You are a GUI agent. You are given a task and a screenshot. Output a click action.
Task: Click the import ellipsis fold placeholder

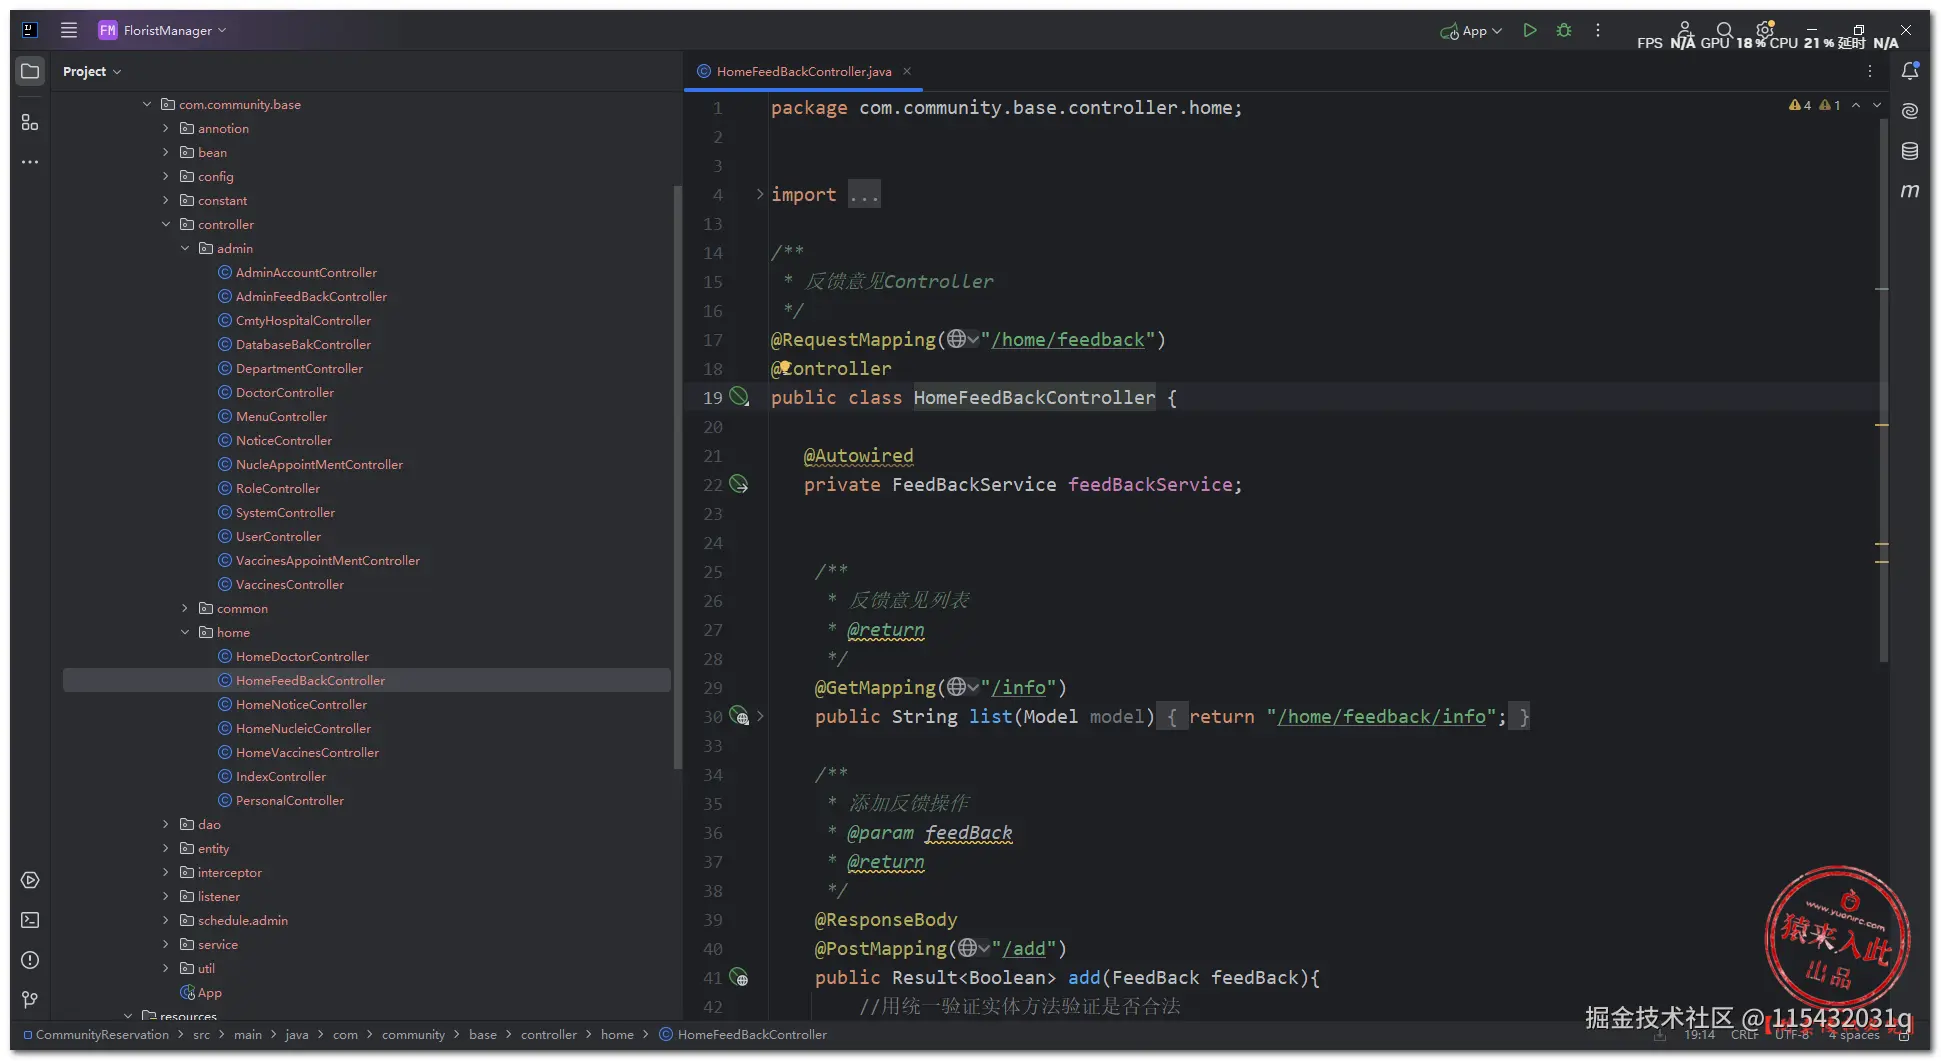click(864, 194)
